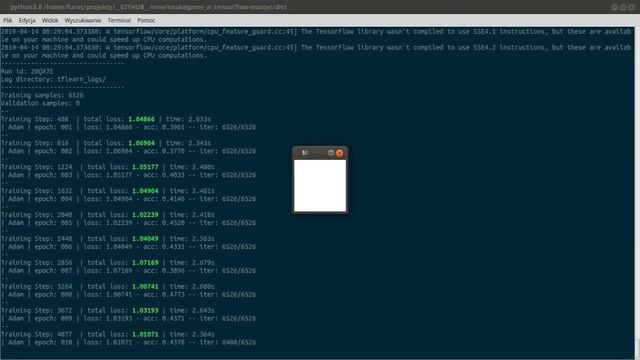Click the 'Training Step: 1632' text
Viewport: 640px width, 360px height.
36,191
